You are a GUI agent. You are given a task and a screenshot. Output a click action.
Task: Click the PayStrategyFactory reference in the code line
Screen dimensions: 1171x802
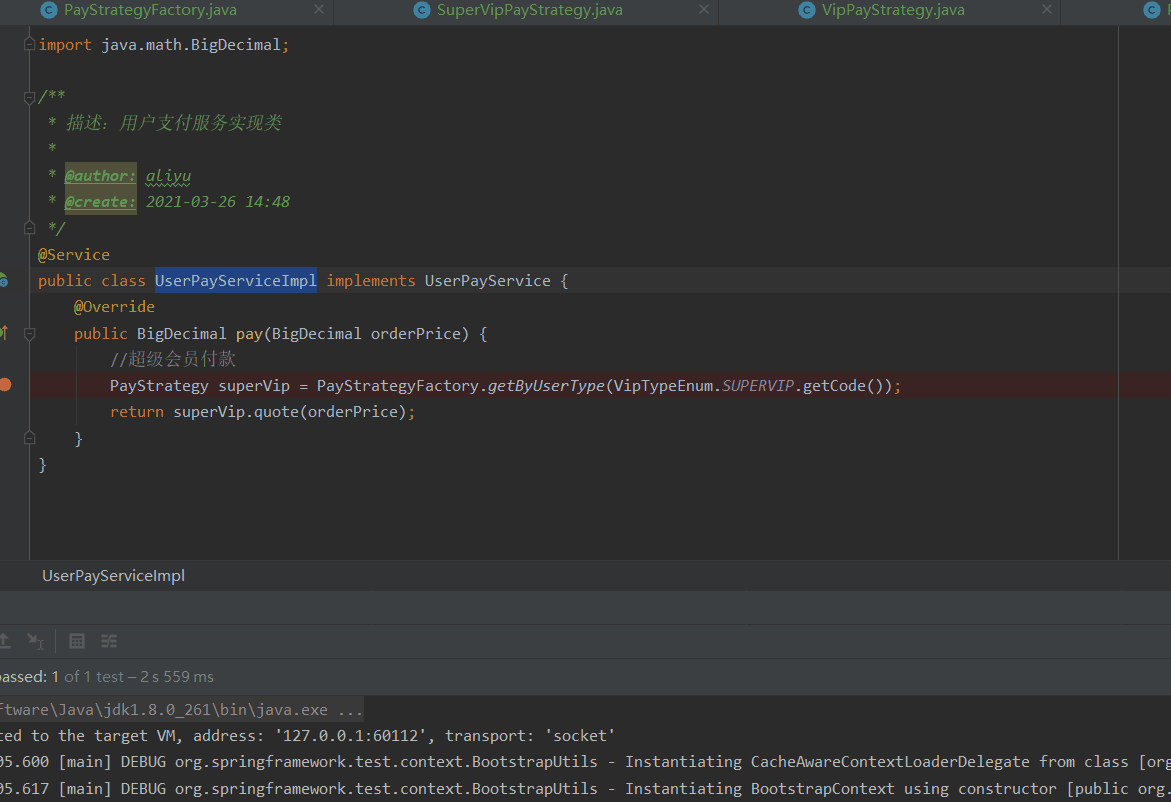point(397,386)
